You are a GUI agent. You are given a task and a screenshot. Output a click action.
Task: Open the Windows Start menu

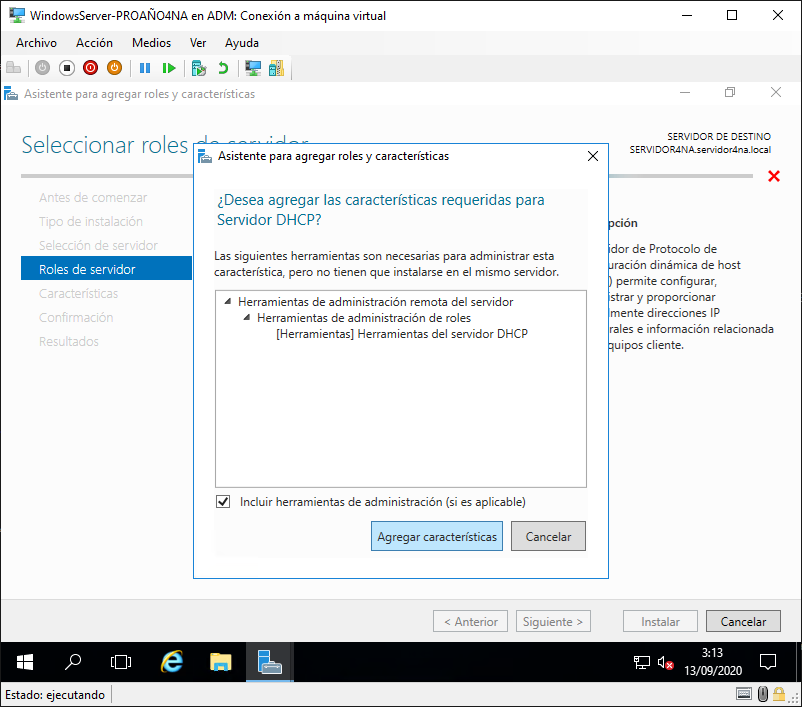pyautogui.click(x=25, y=662)
